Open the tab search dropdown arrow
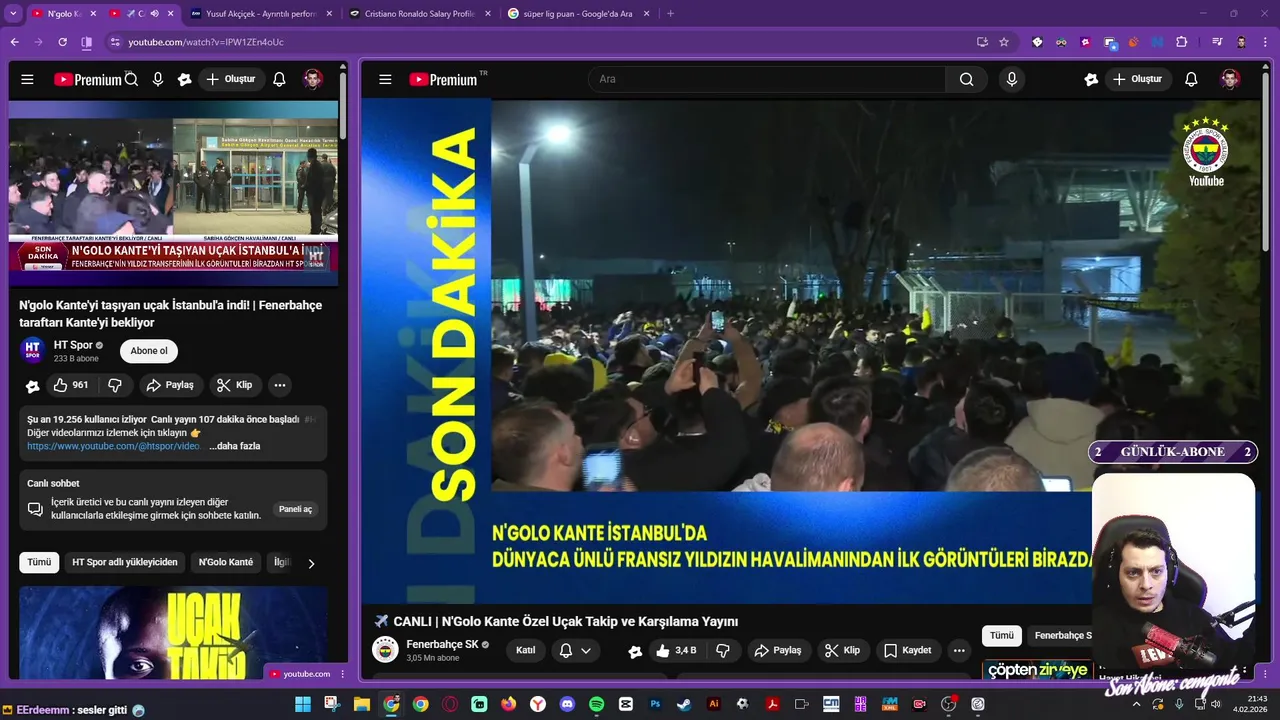Screen dimensions: 1280x720 tap(13, 13)
